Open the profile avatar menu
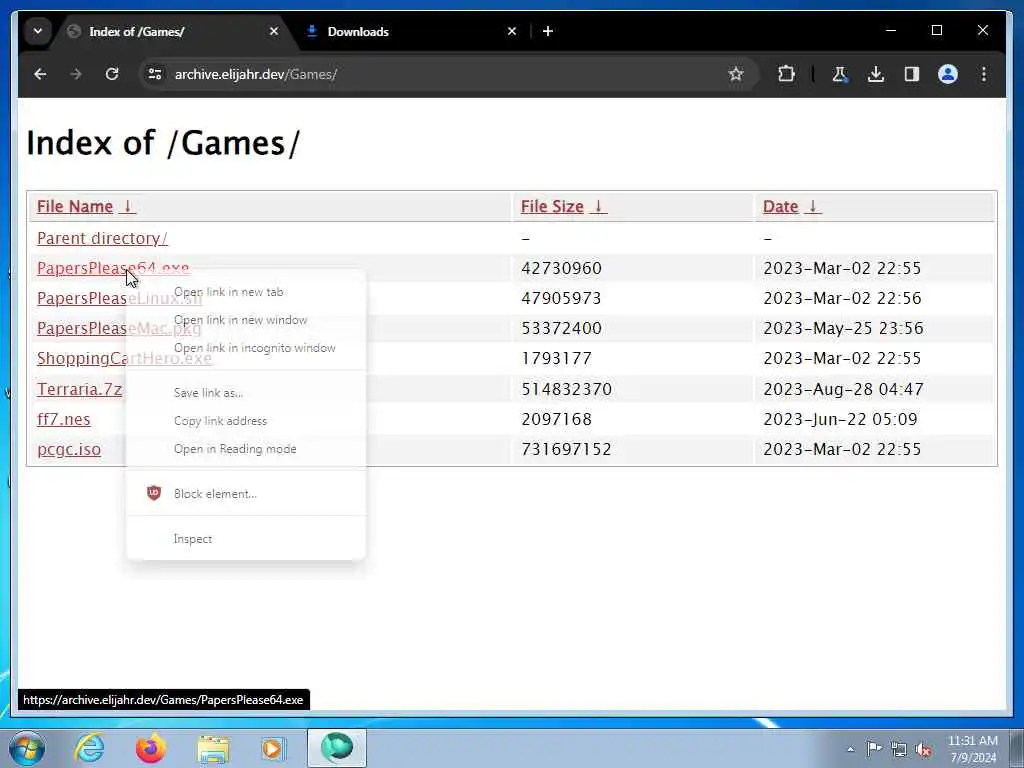 pyautogui.click(x=948, y=74)
